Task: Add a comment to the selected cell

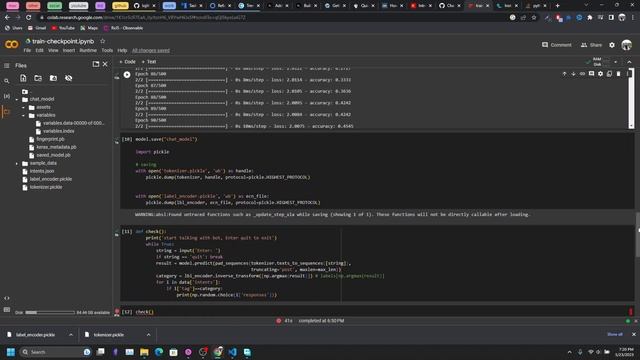Action: tap(591, 74)
